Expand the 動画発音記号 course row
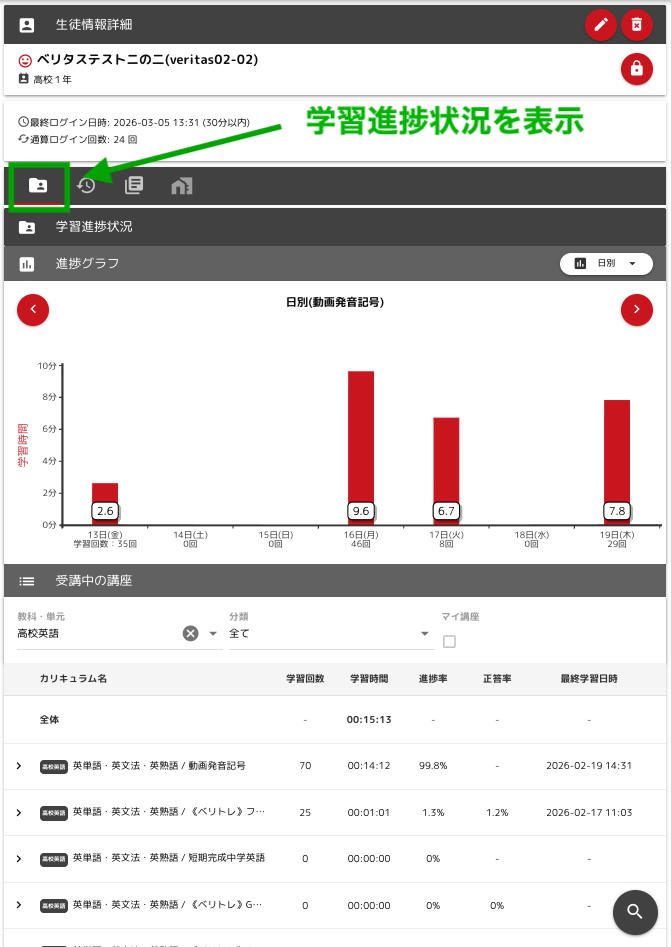The height and width of the screenshot is (947, 671). 19,766
